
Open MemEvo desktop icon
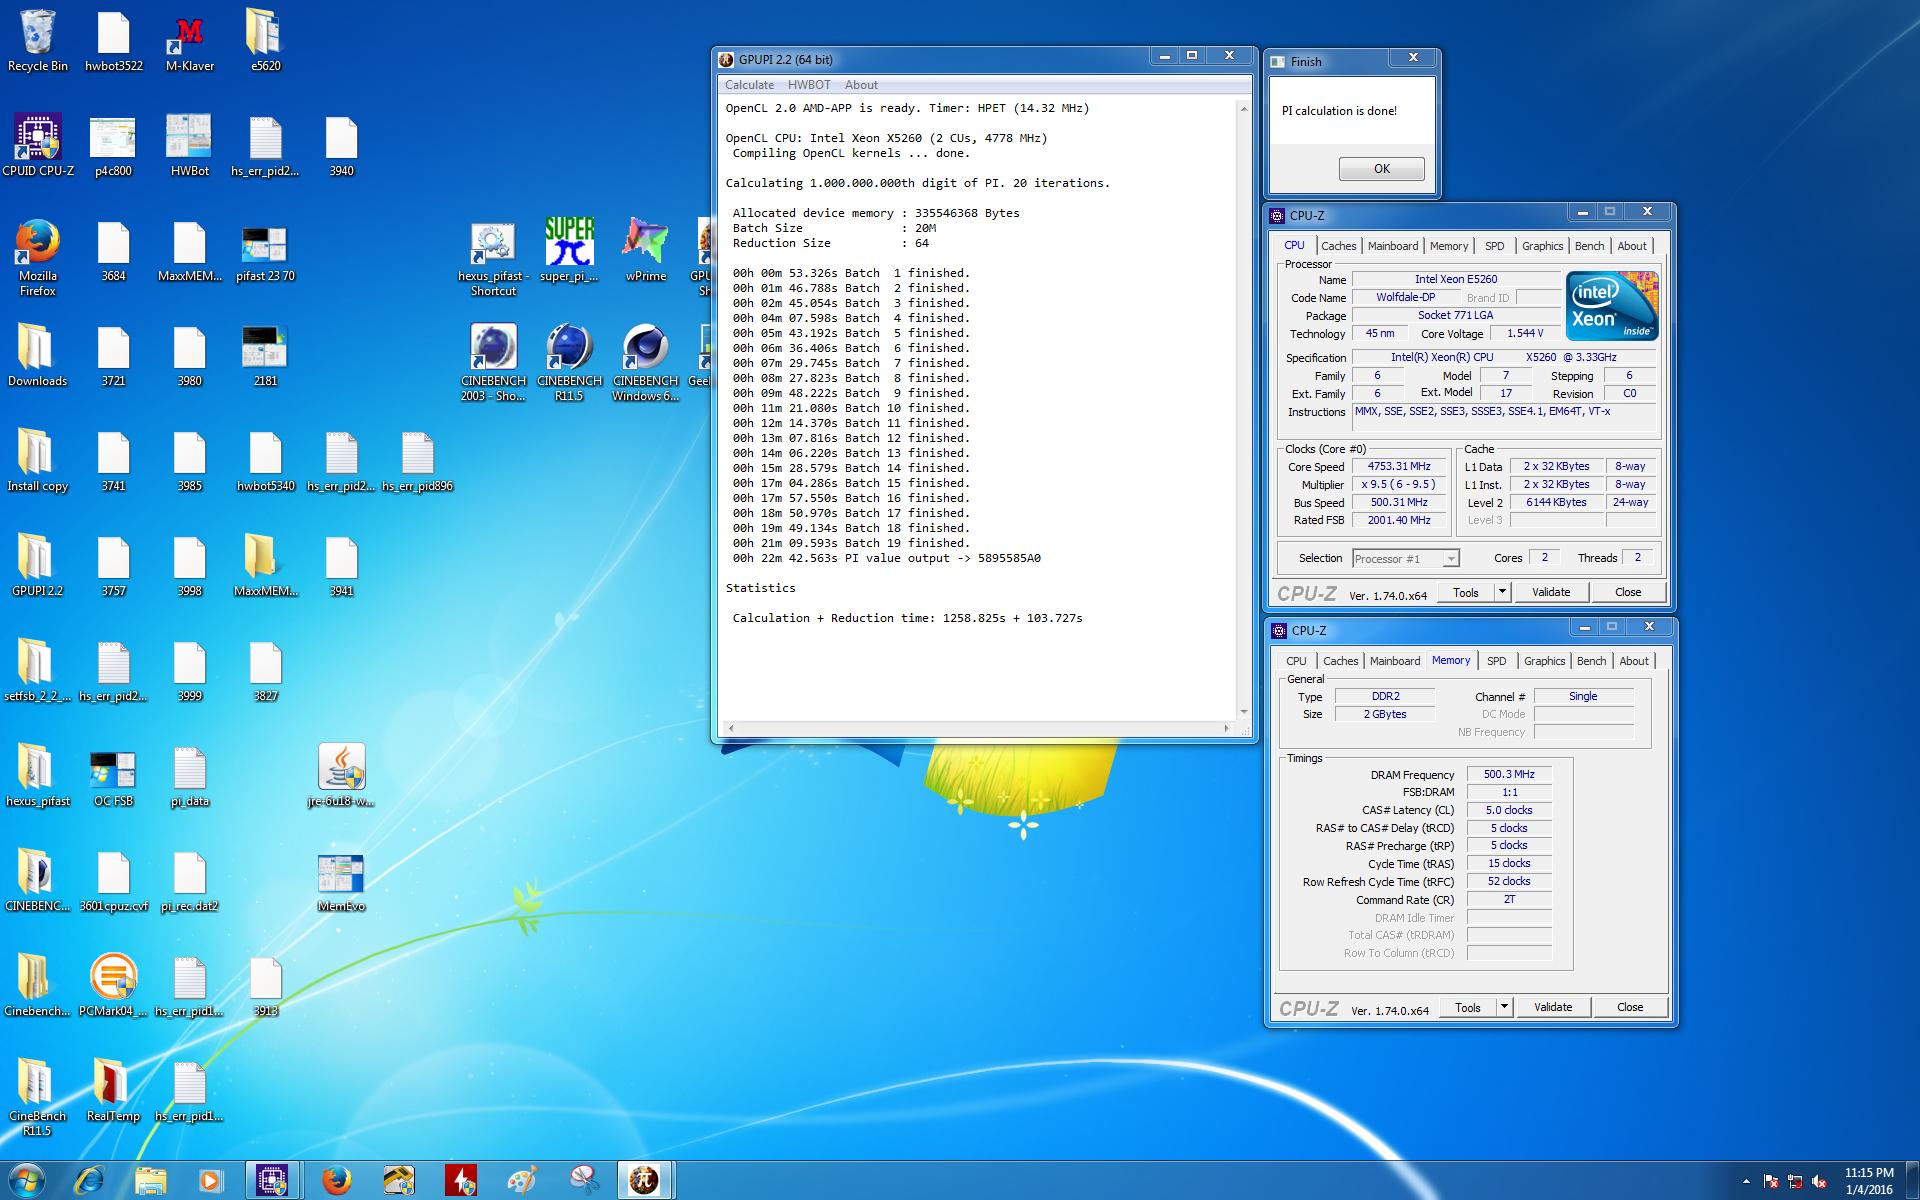coord(341,881)
